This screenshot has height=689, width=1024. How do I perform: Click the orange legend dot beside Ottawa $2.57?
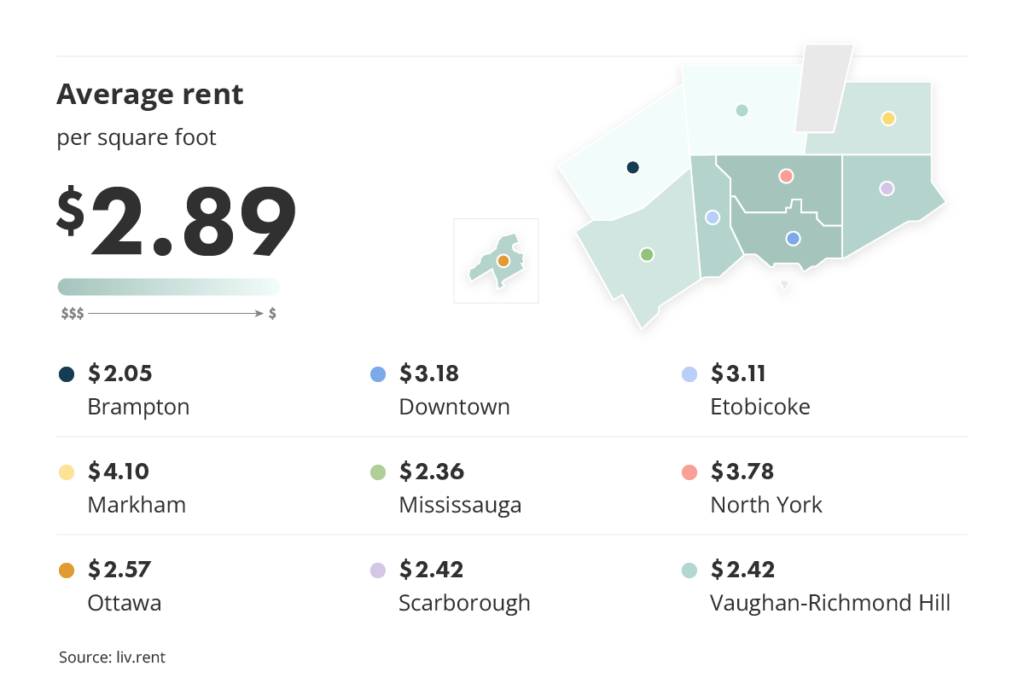(67, 571)
